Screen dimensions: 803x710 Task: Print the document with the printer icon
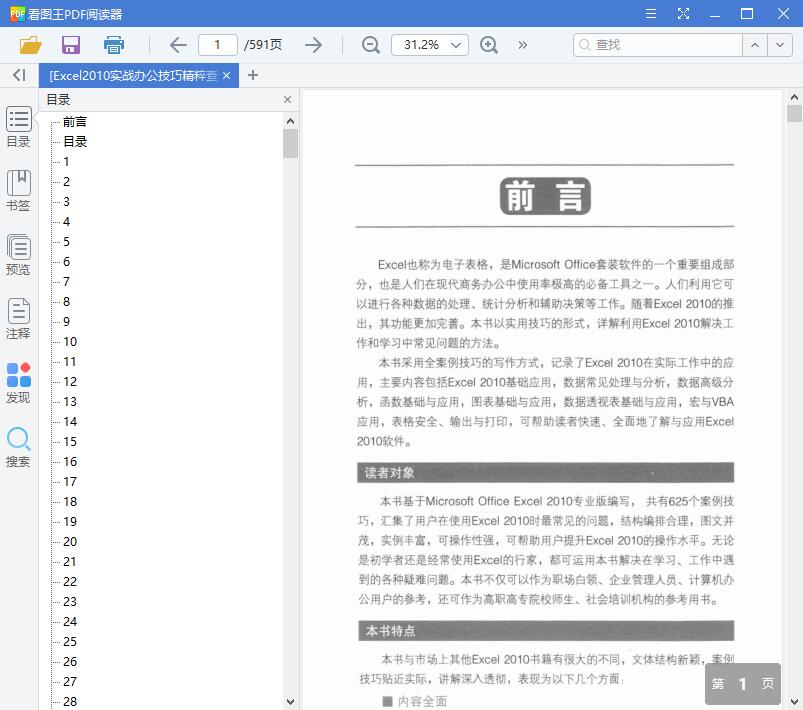point(114,45)
